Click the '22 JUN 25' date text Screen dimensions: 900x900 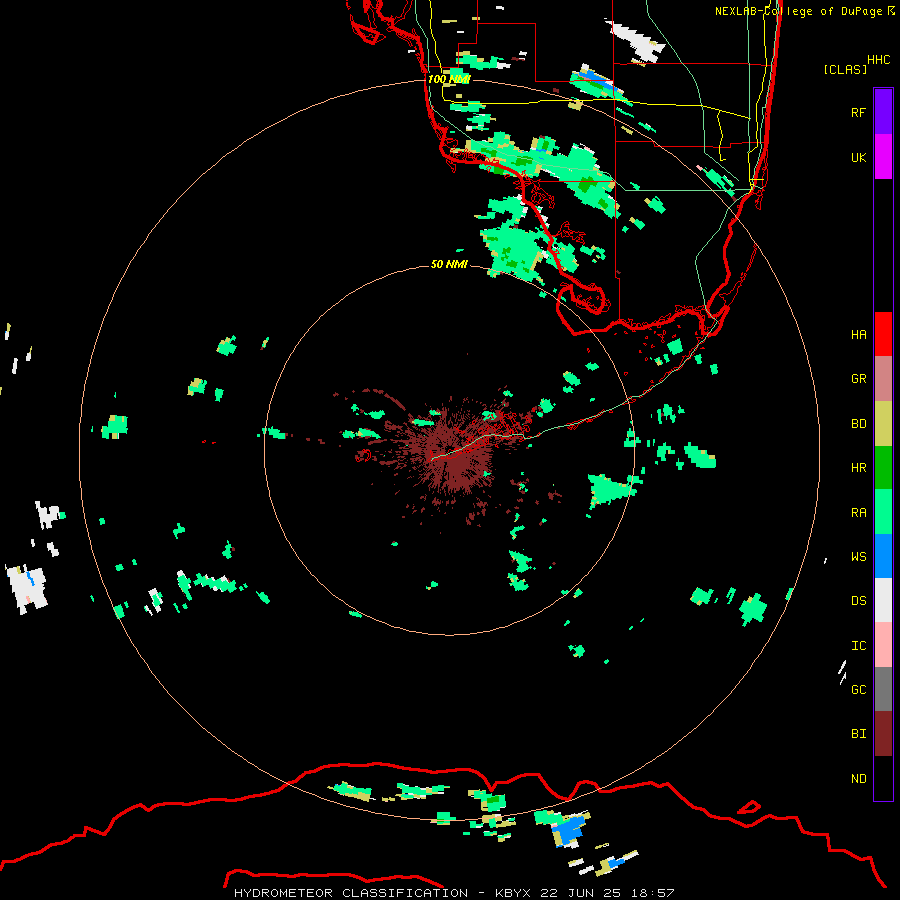point(580,893)
